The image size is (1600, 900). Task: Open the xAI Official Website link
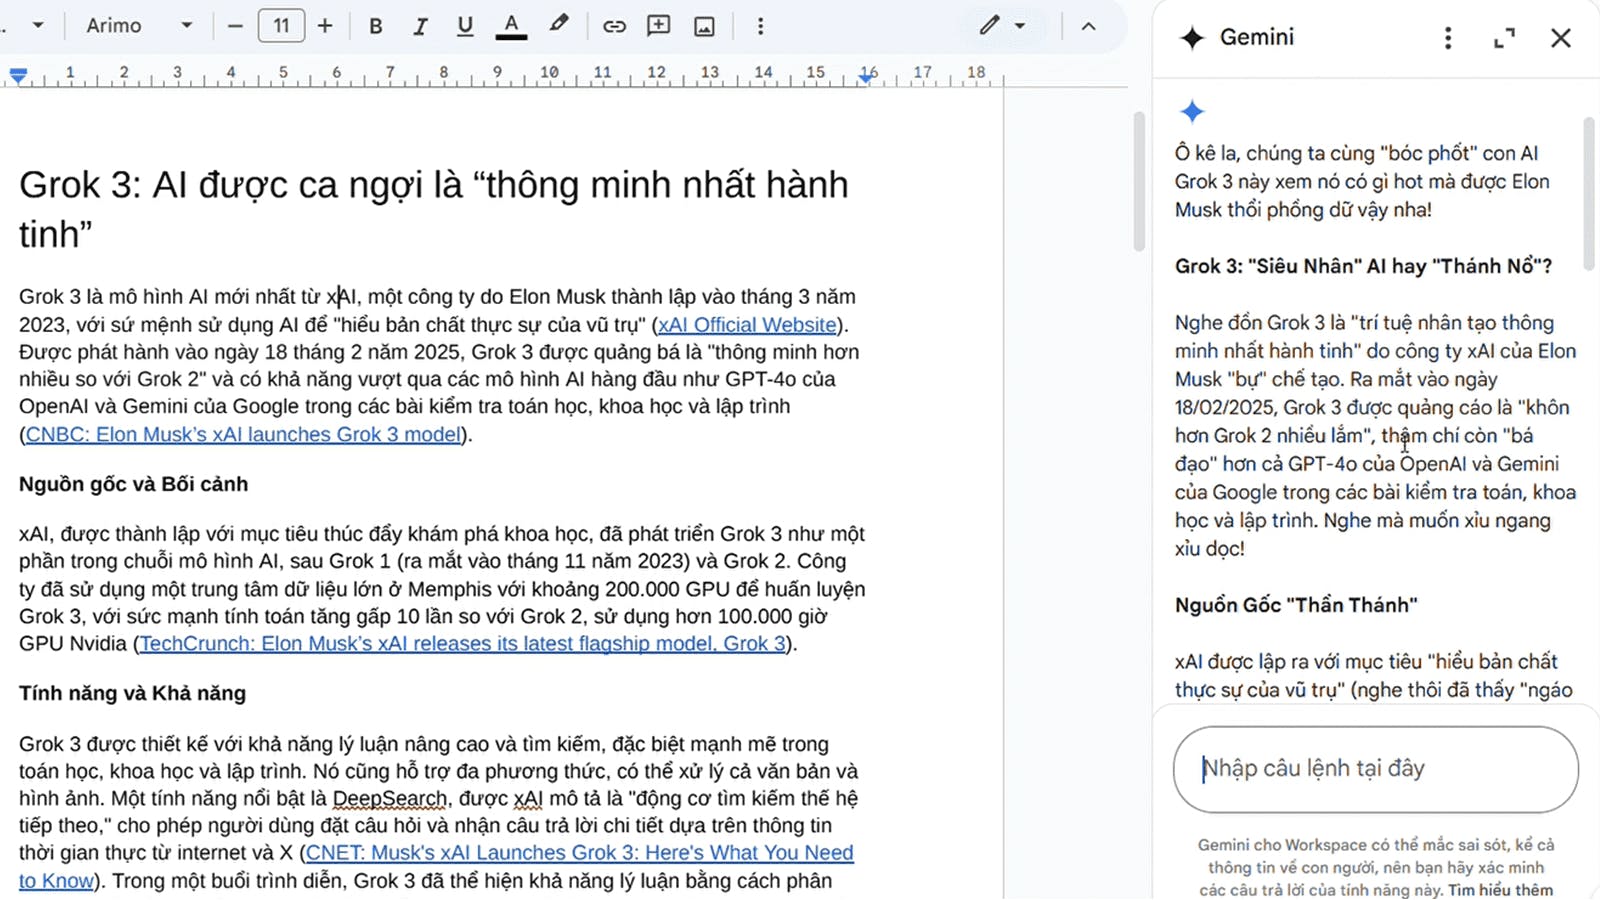[747, 325]
